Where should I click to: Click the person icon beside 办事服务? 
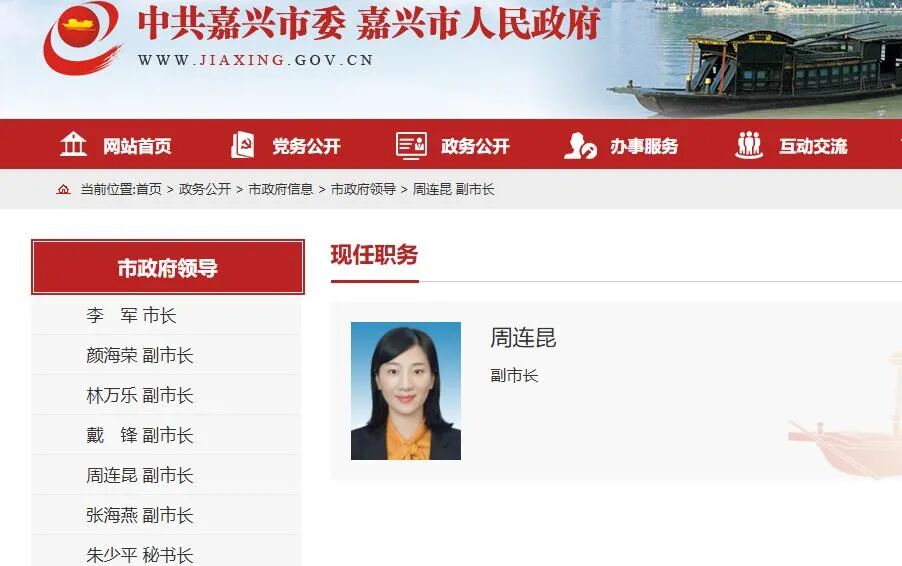(x=579, y=146)
